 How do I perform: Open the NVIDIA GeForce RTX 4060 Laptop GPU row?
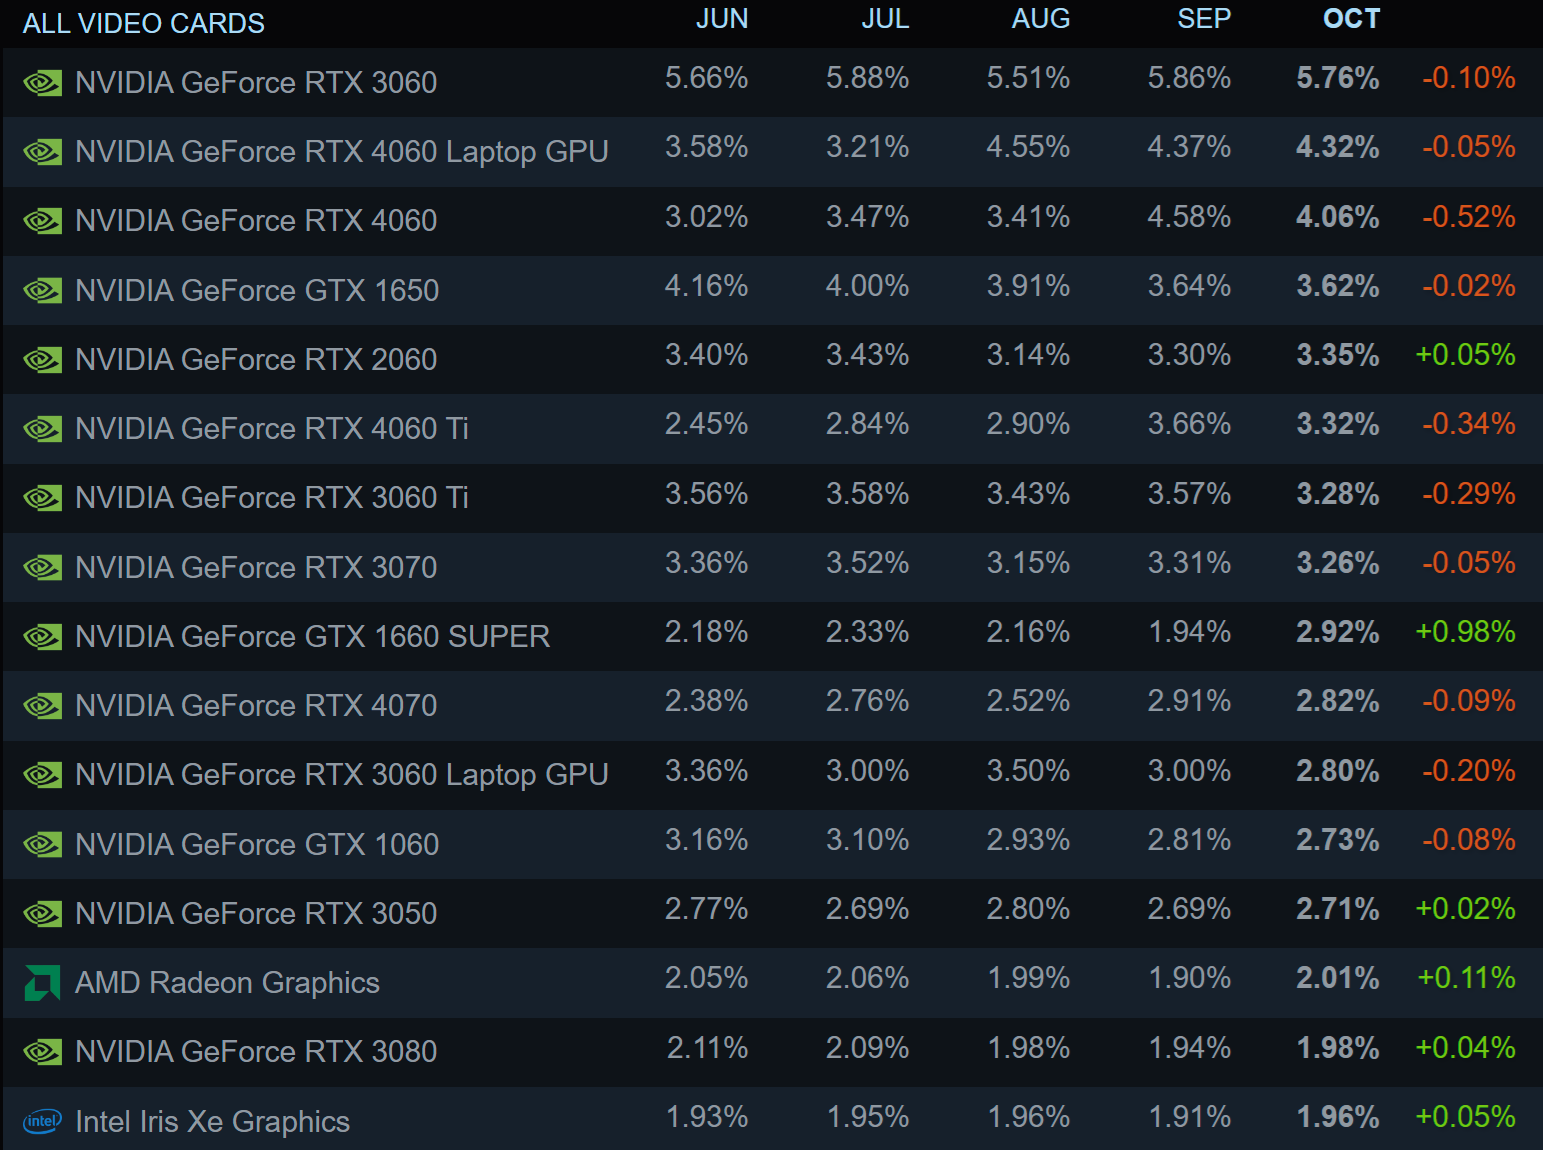tap(341, 151)
